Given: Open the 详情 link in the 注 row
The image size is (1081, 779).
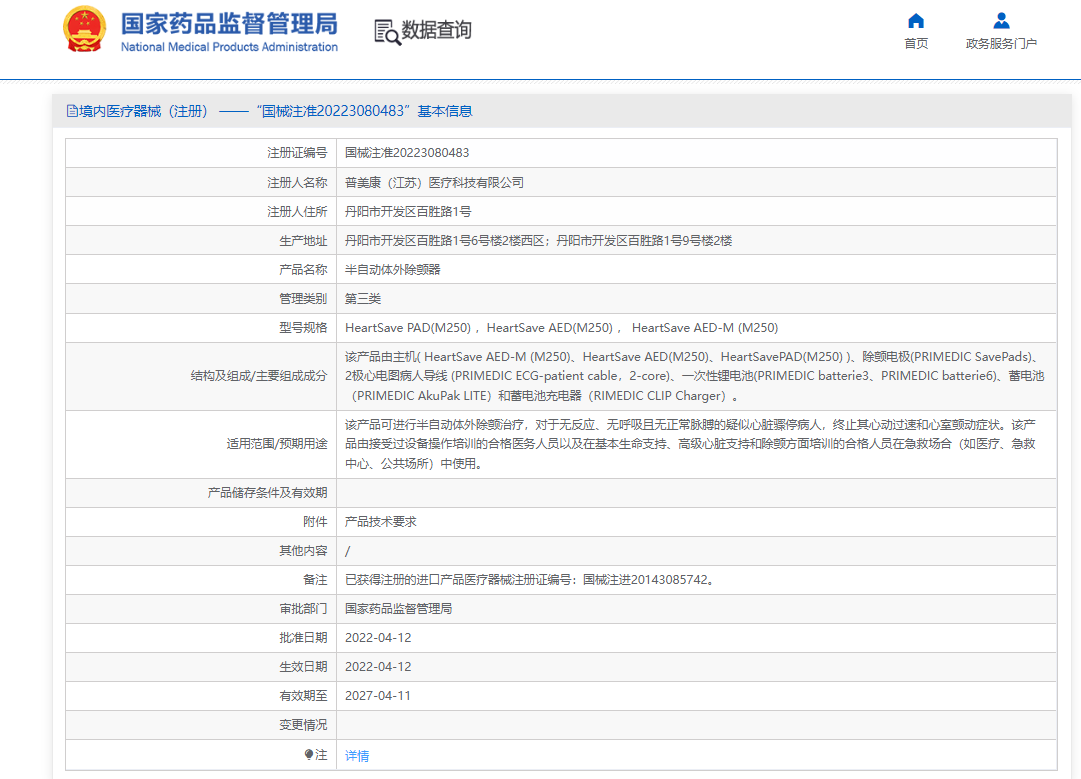Looking at the screenshot, I should 357,756.
